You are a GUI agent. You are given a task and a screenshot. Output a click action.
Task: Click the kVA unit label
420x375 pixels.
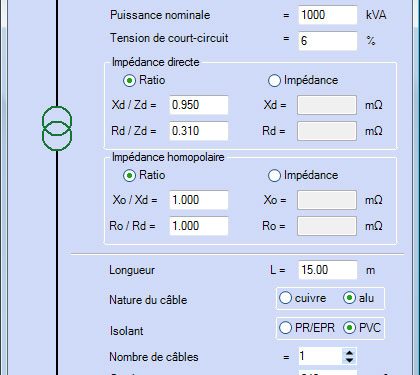coord(376,15)
